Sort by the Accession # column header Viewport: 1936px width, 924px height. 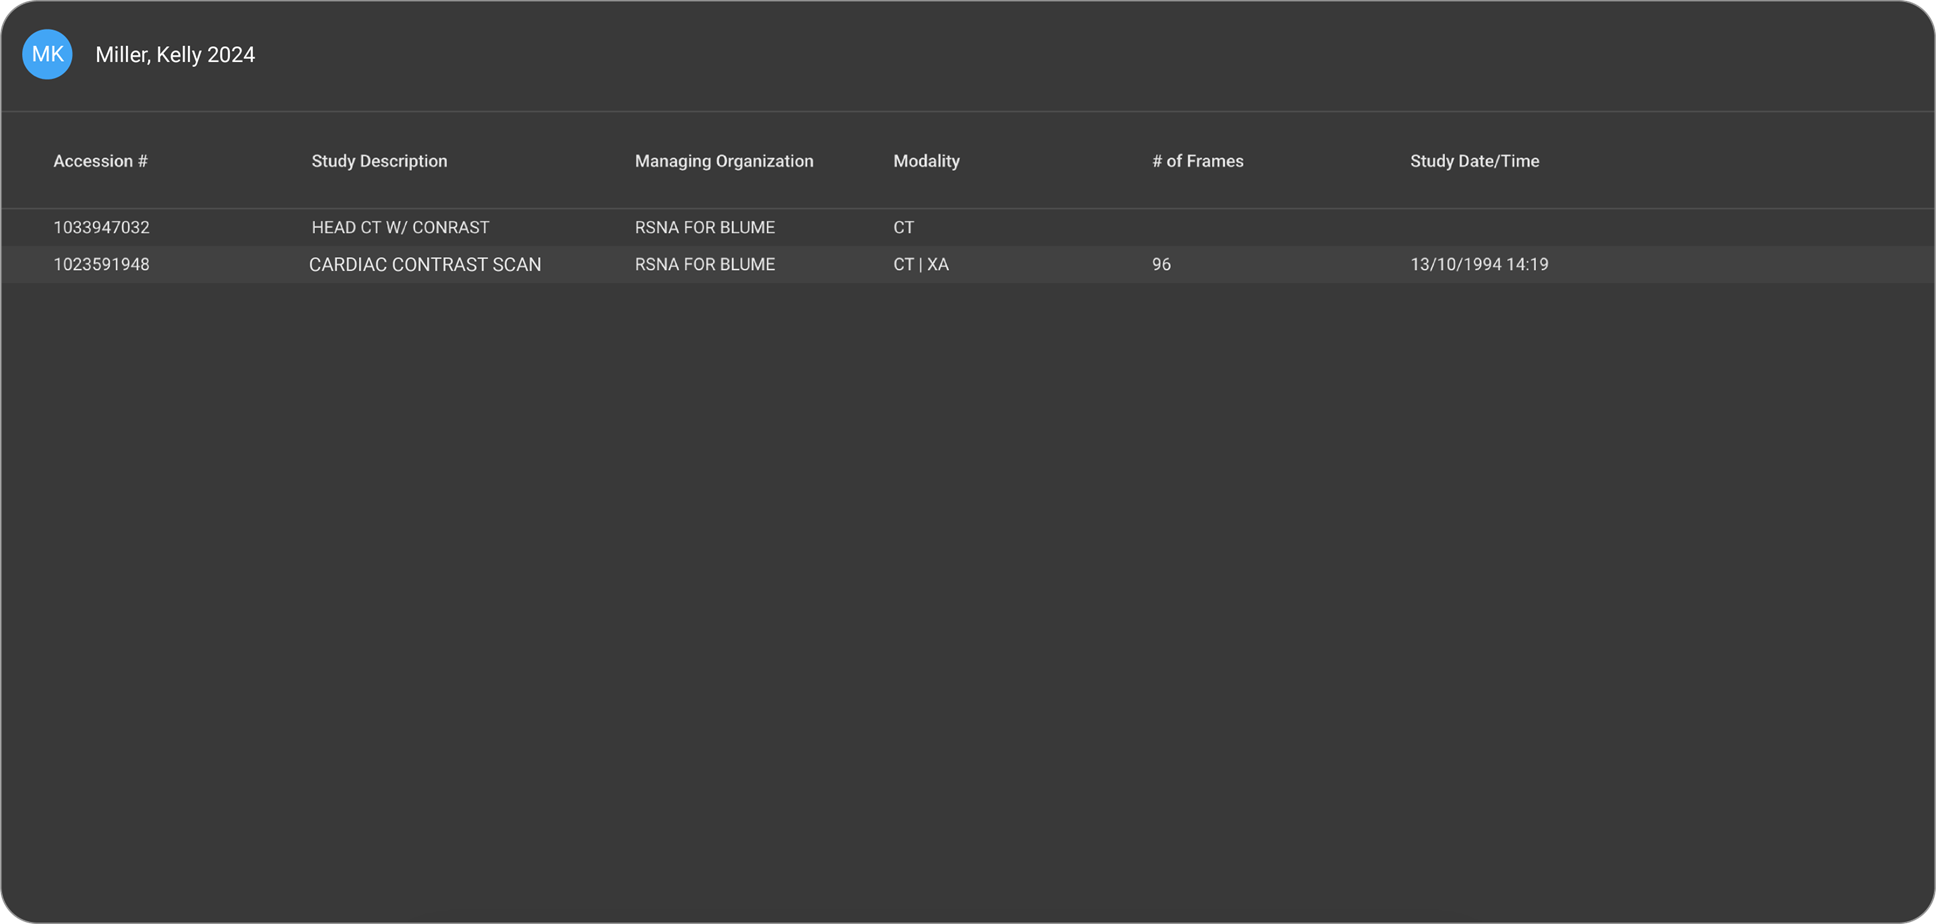(x=100, y=161)
